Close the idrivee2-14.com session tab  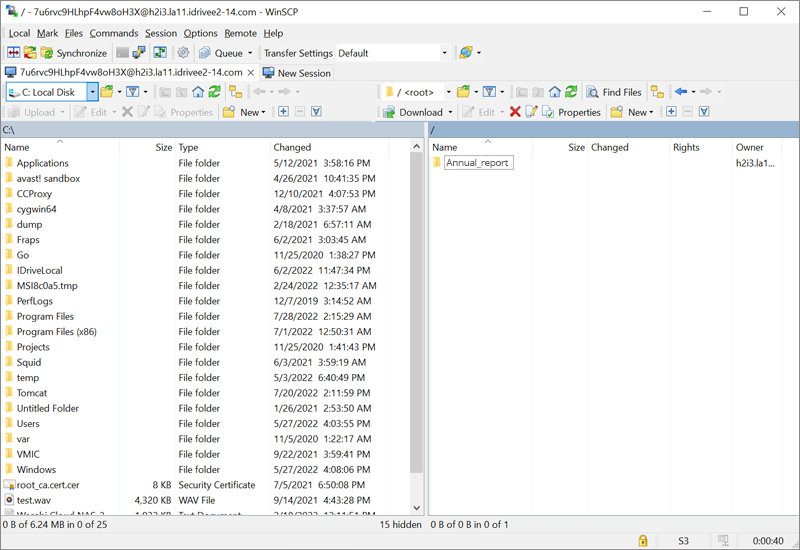click(251, 73)
